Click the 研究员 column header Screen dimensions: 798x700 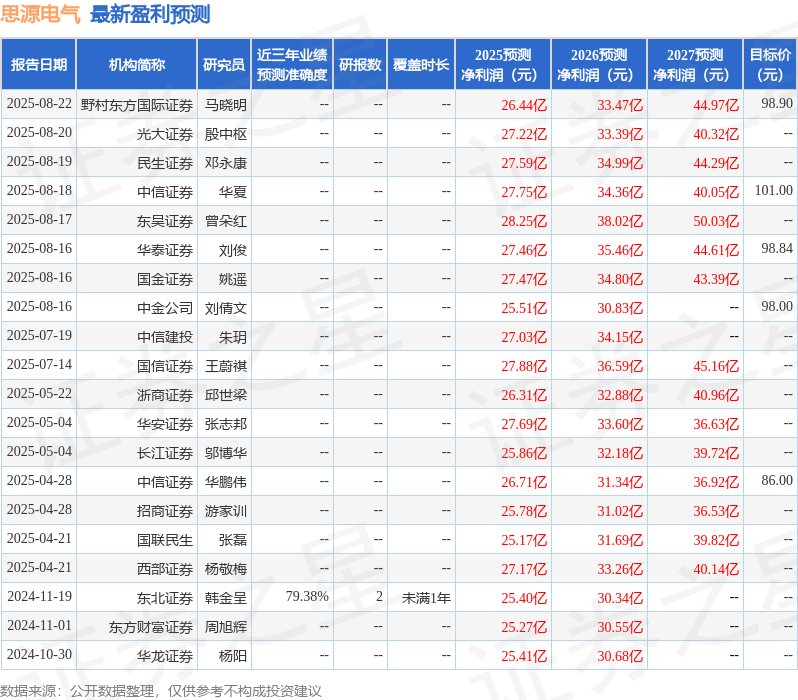pos(224,65)
